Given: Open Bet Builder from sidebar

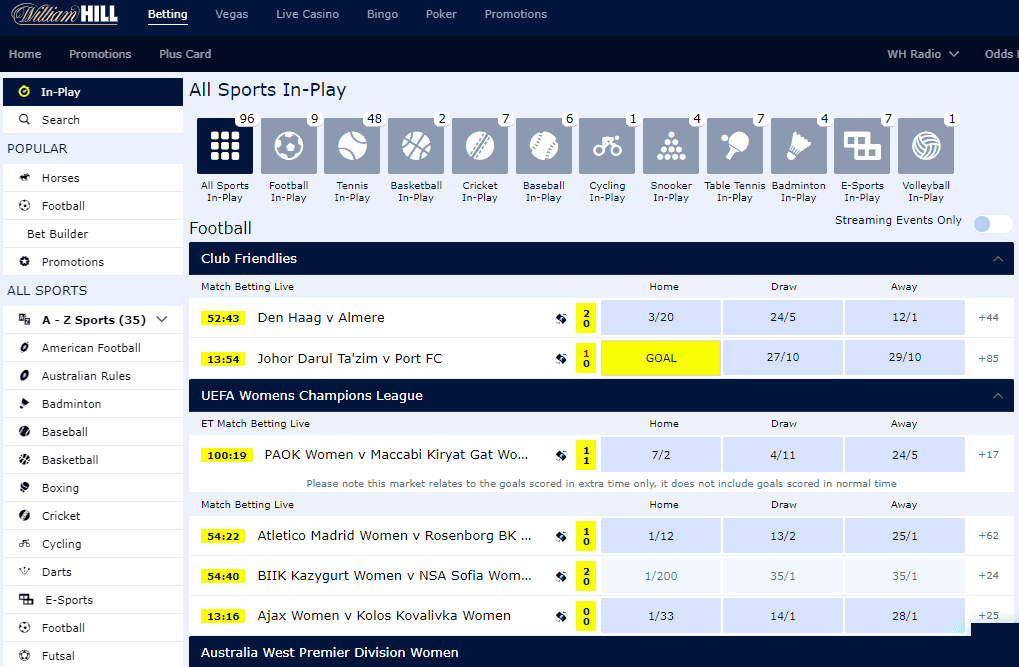Looking at the screenshot, I should tap(92, 233).
